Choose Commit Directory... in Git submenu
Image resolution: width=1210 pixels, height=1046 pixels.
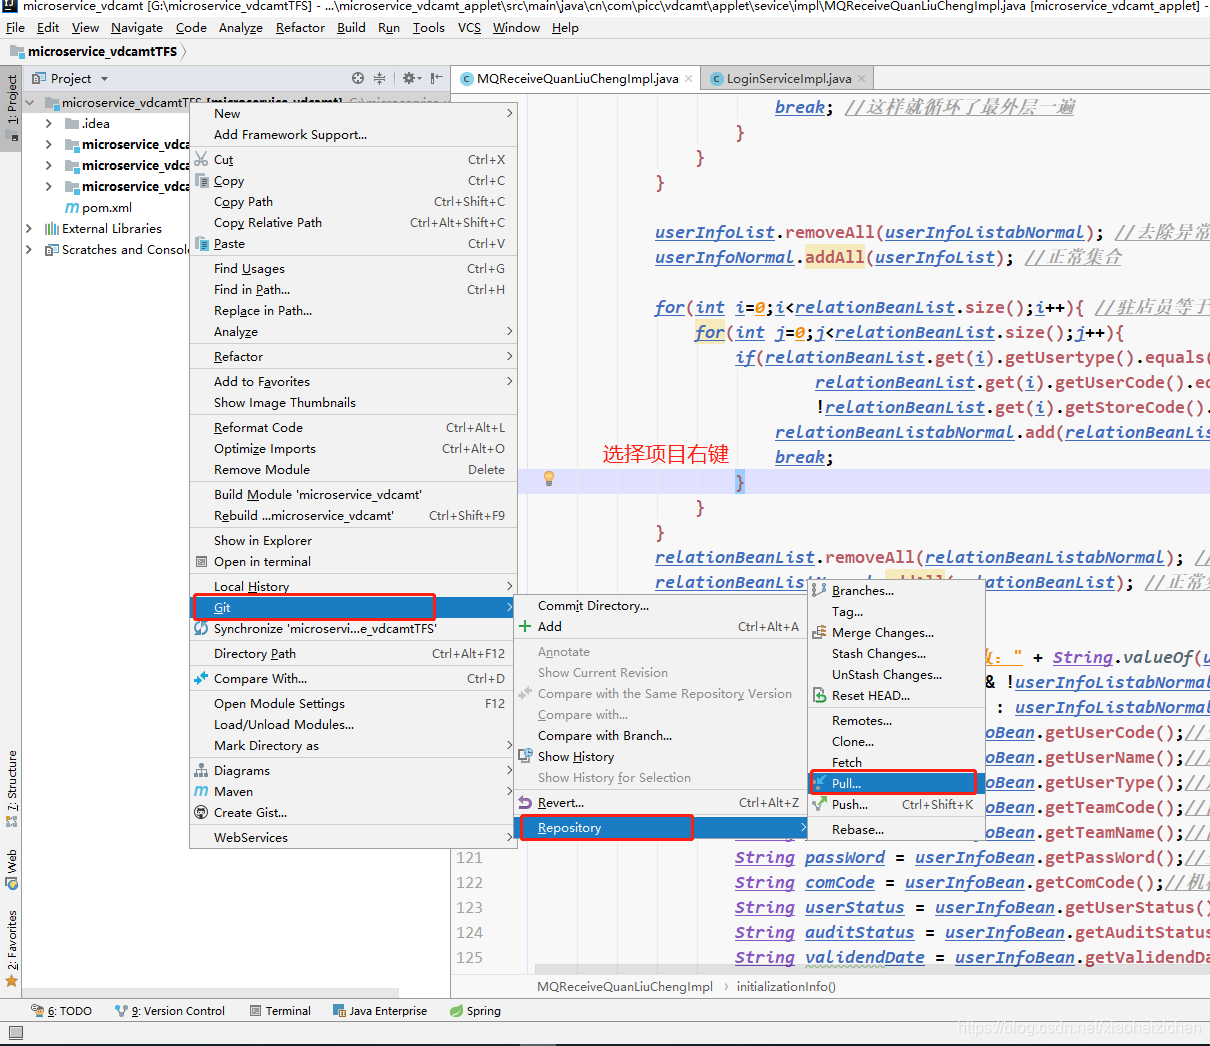click(593, 606)
